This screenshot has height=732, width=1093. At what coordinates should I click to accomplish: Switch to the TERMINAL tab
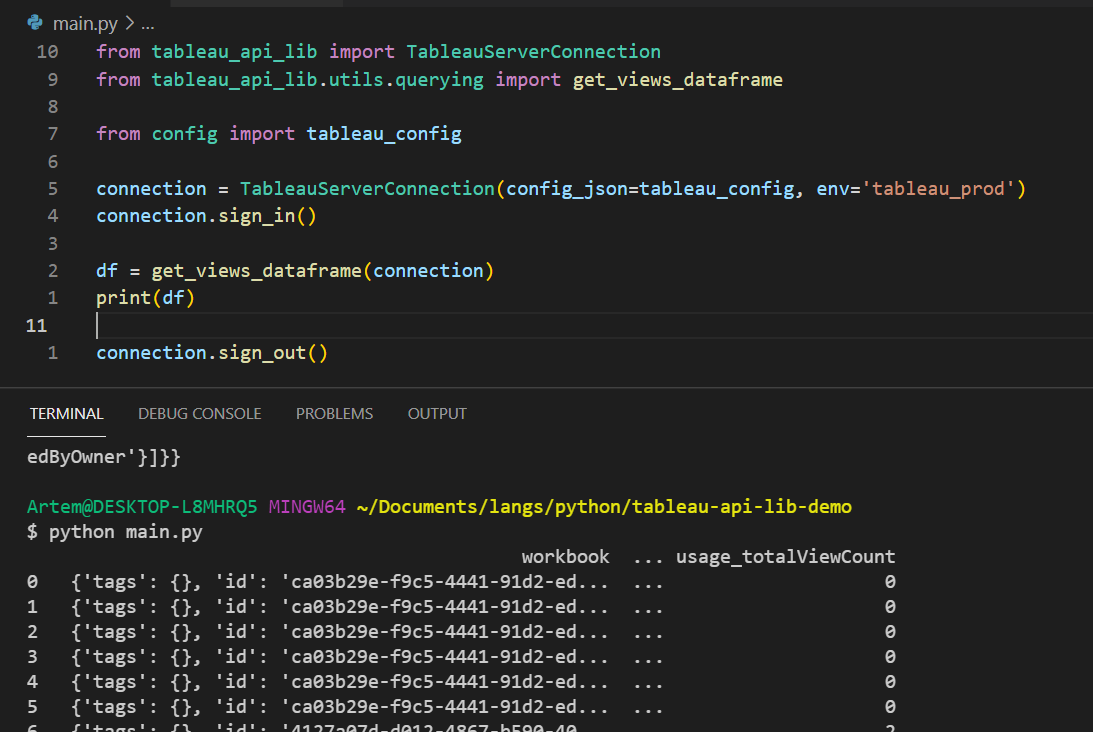(66, 413)
